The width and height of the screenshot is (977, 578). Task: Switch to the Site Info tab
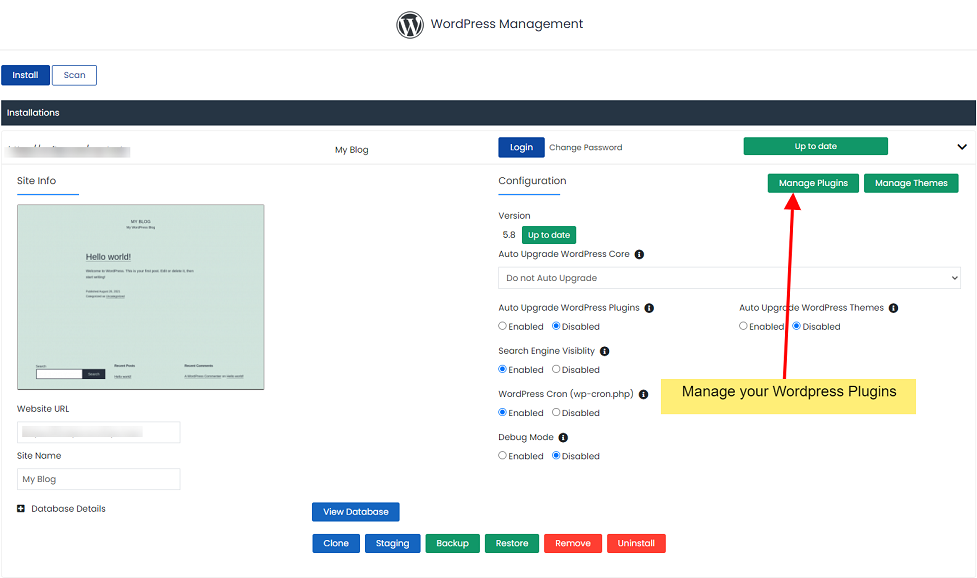(x=36, y=181)
